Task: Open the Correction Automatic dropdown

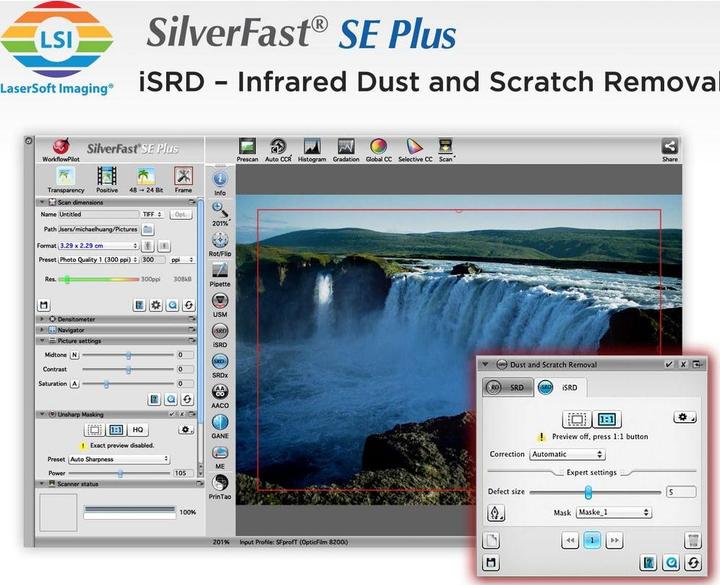Action: pos(567,454)
